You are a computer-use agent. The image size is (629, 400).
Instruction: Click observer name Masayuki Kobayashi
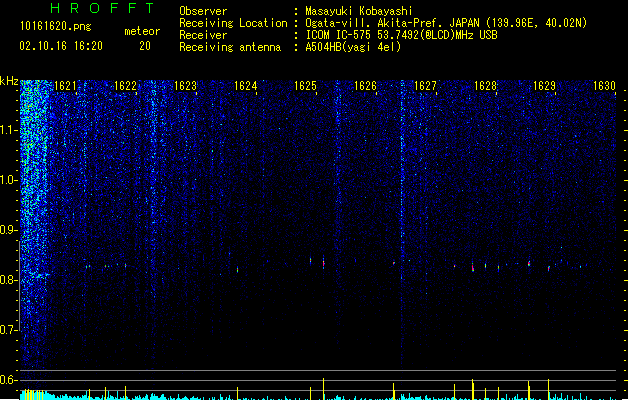pos(359,11)
